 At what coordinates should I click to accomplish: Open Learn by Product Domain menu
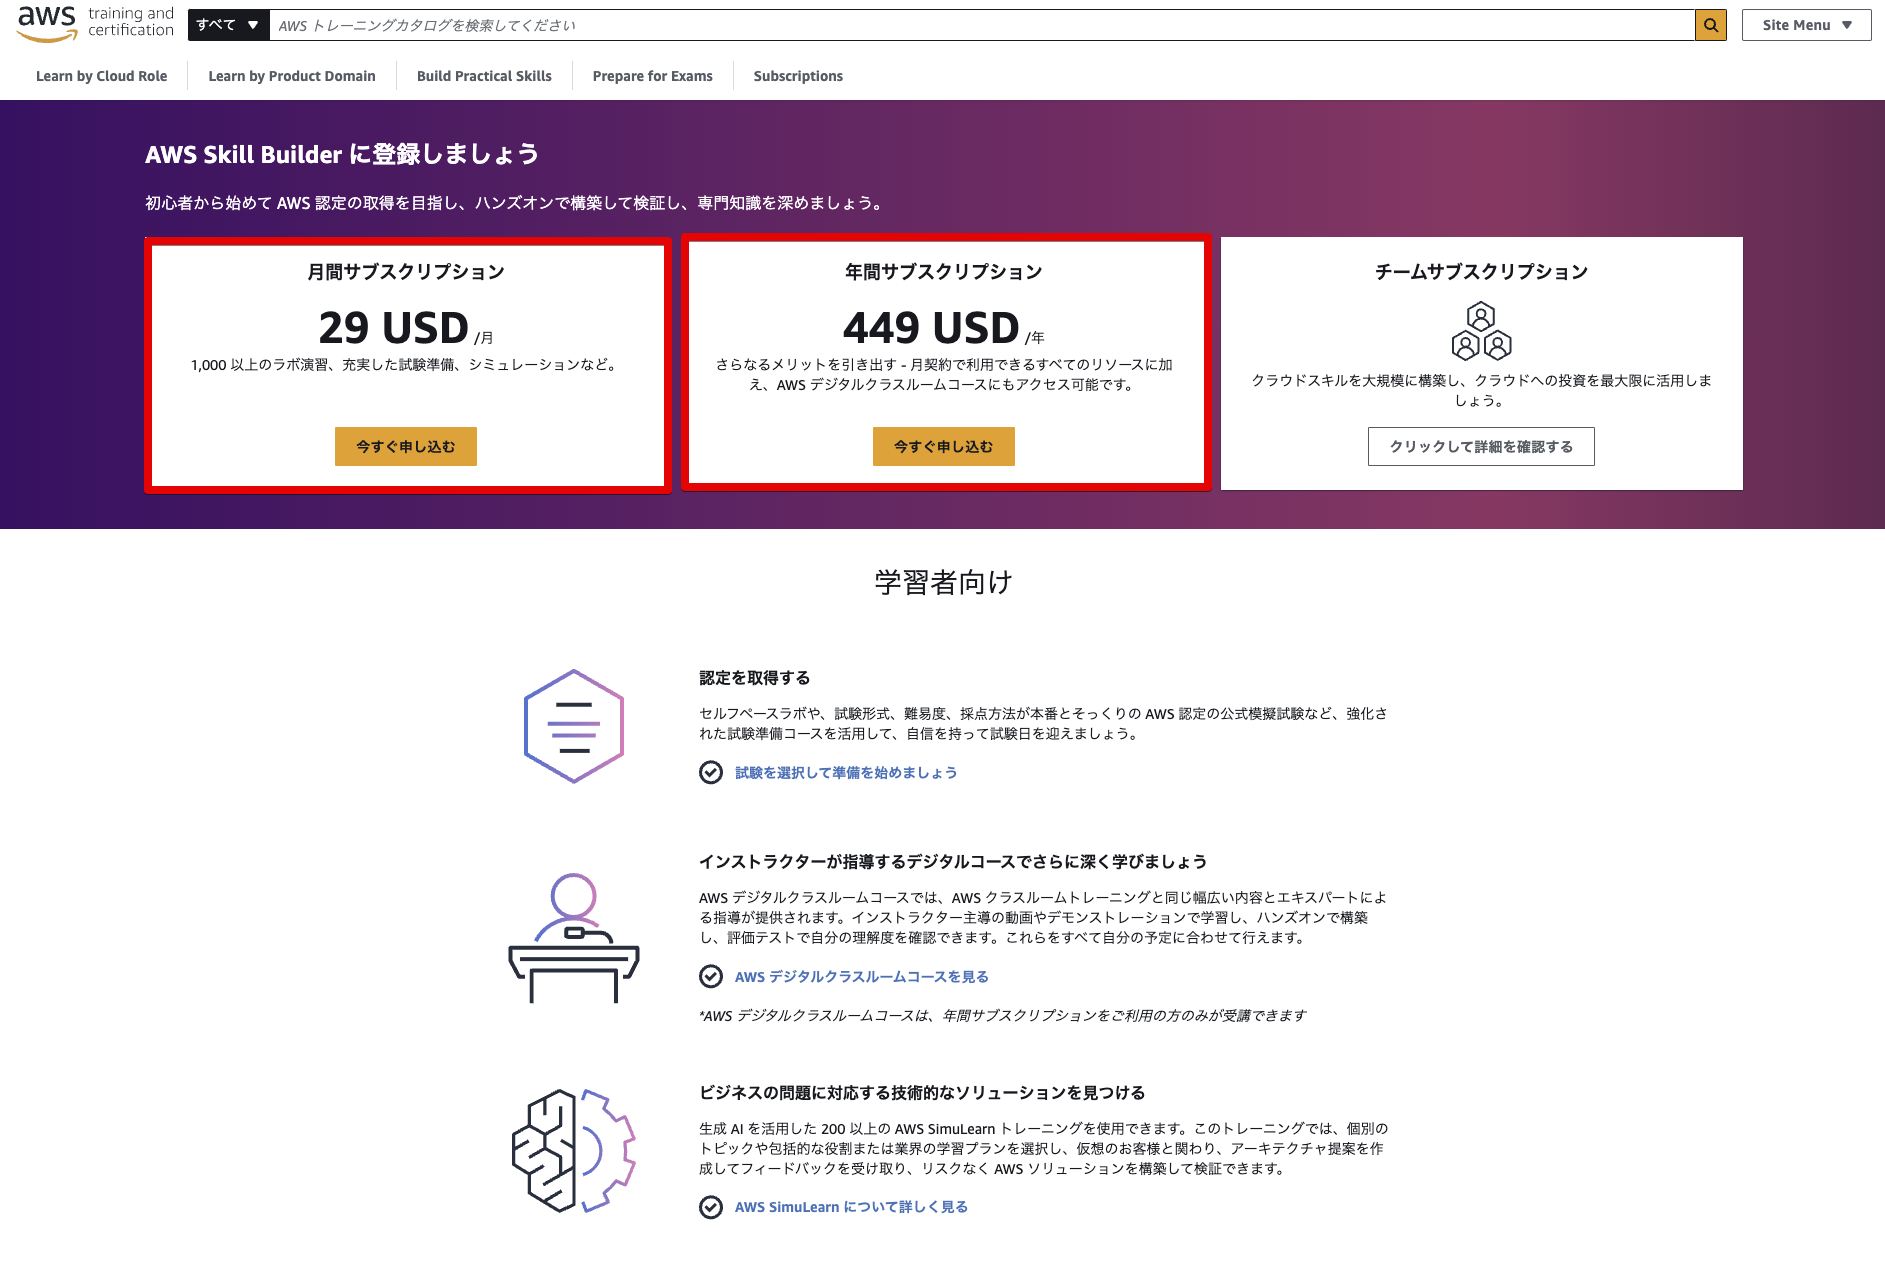(x=292, y=76)
